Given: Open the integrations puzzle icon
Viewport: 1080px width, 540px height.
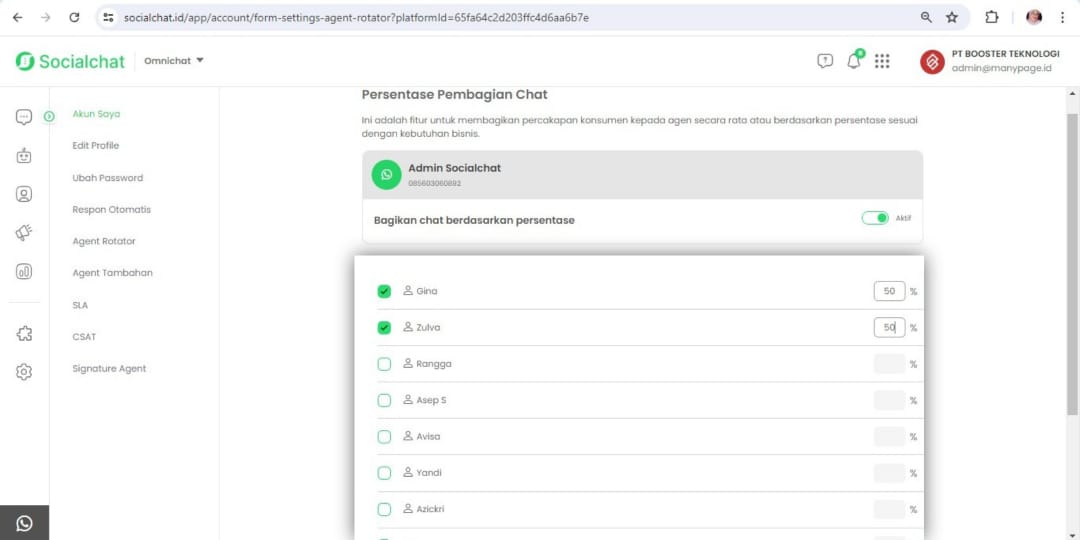Looking at the screenshot, I should point(24,333).
